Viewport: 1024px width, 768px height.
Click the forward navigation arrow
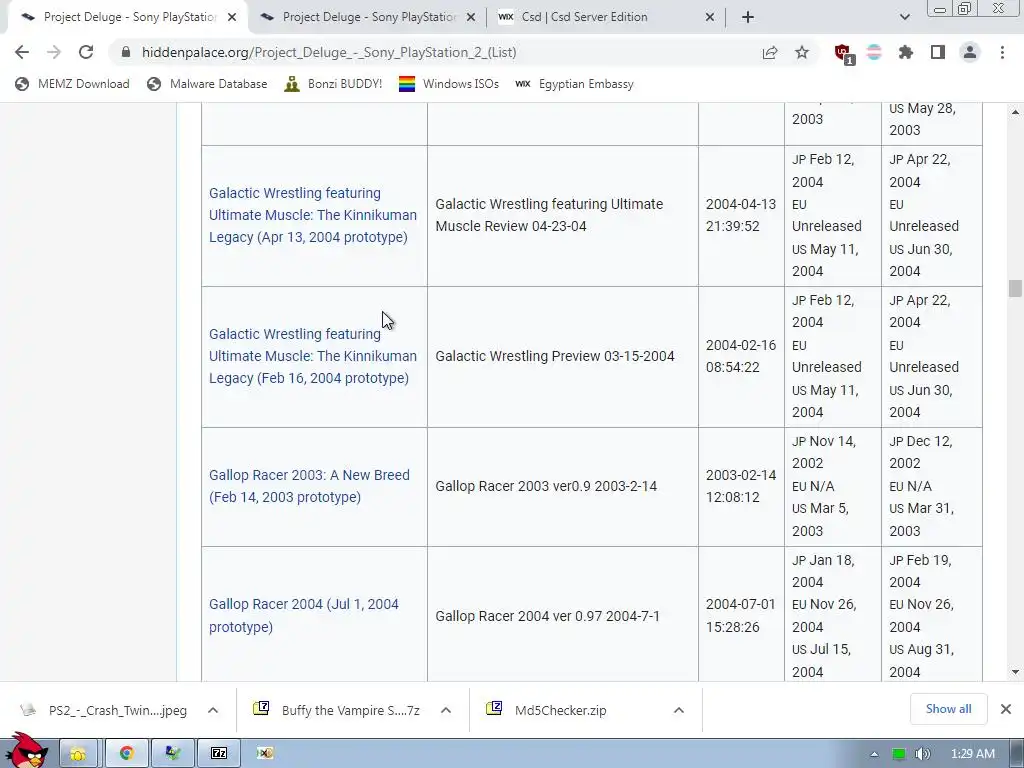click(54, 52)
